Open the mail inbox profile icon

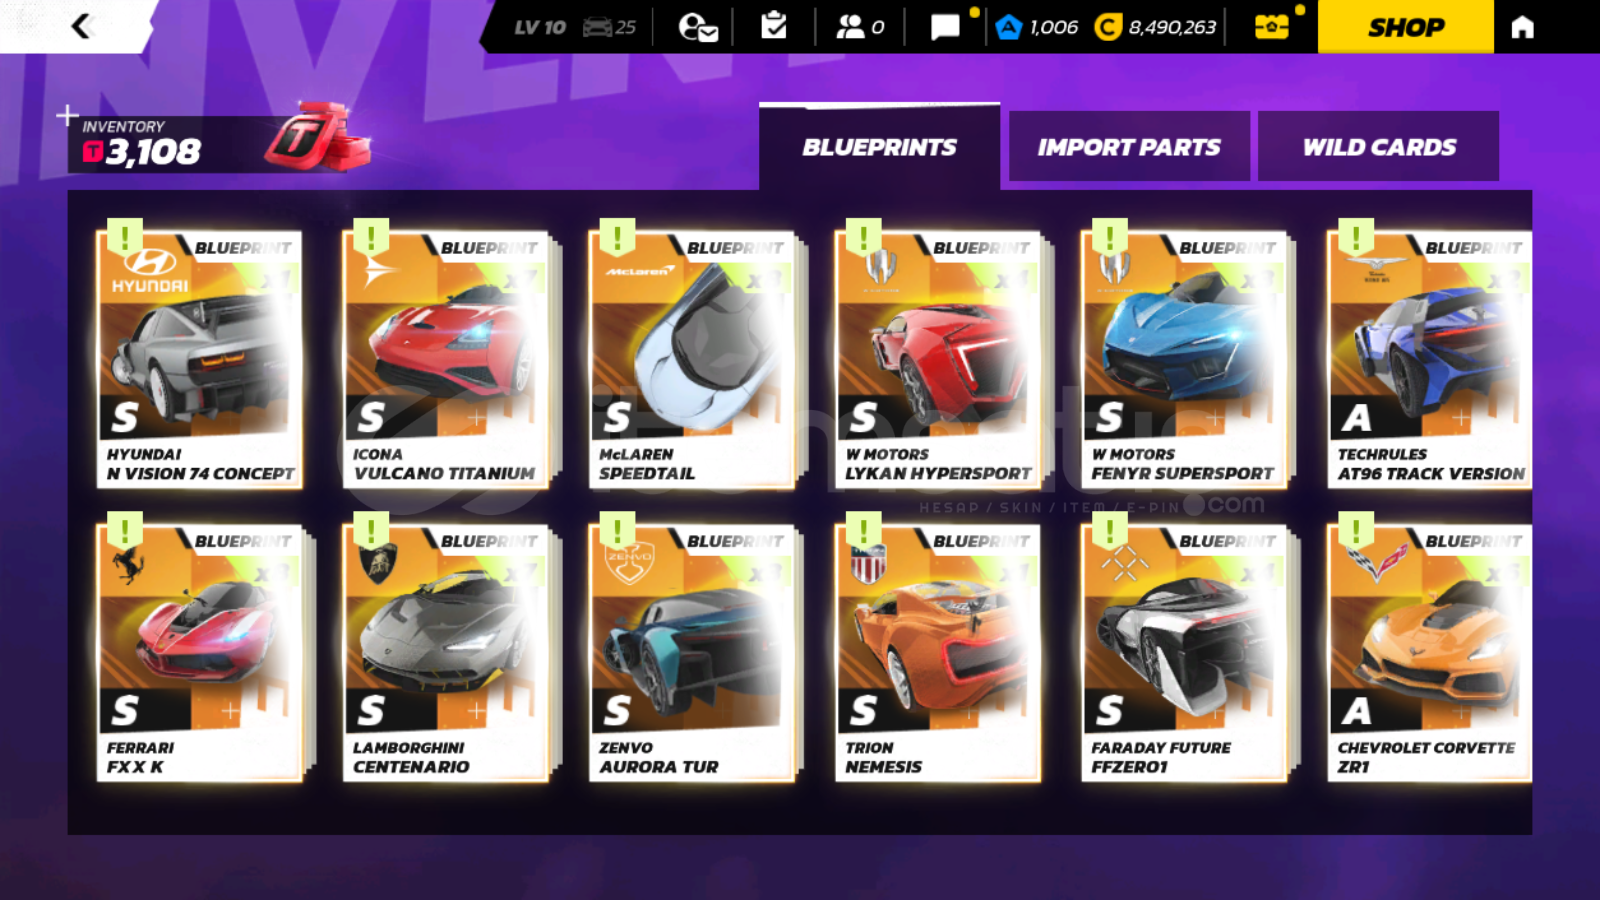point(697,27)
